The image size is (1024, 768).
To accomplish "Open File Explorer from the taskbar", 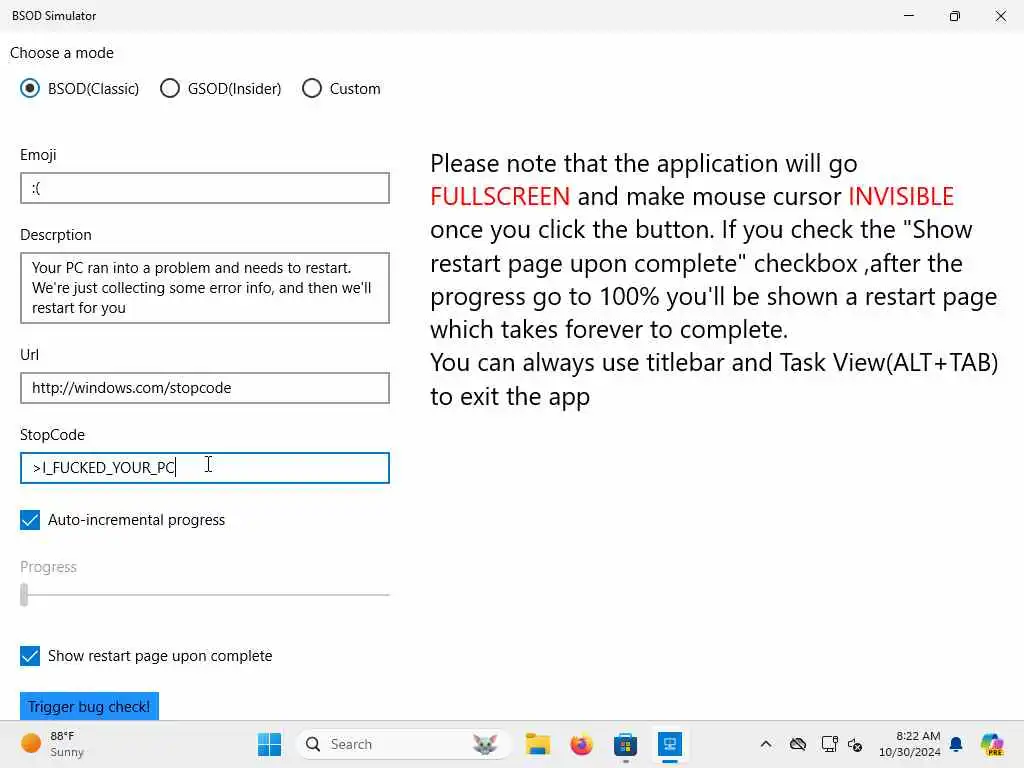I will coord(537,744).
